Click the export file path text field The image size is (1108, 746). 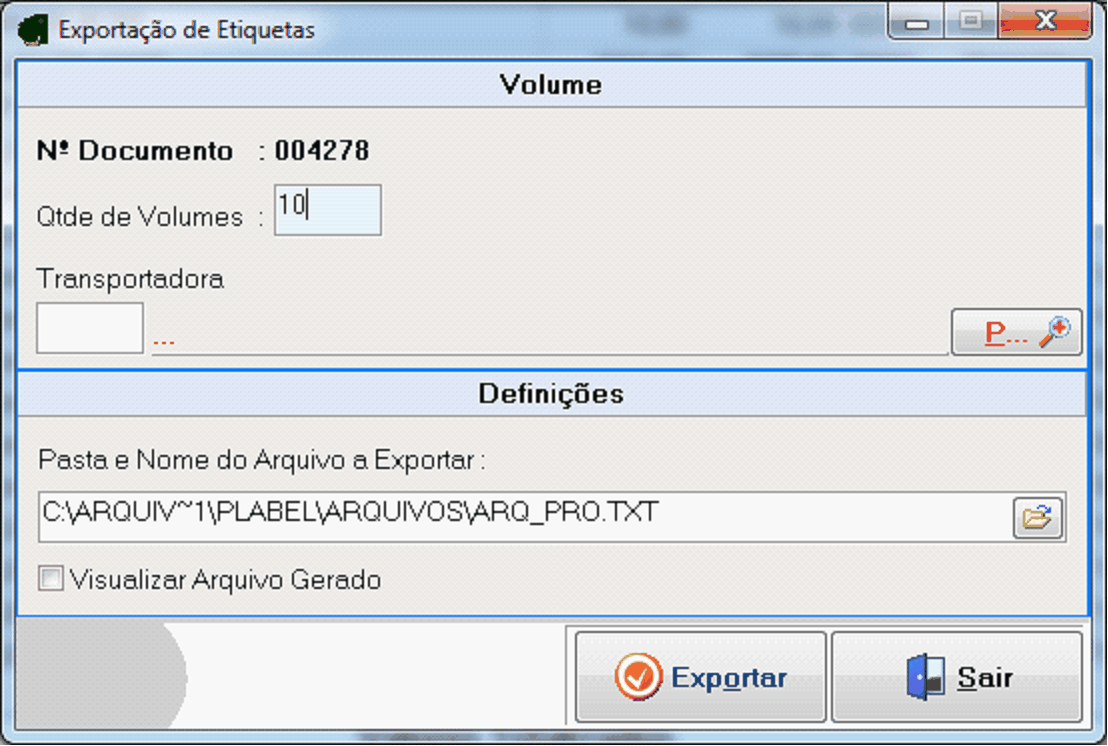pos(524,517)
